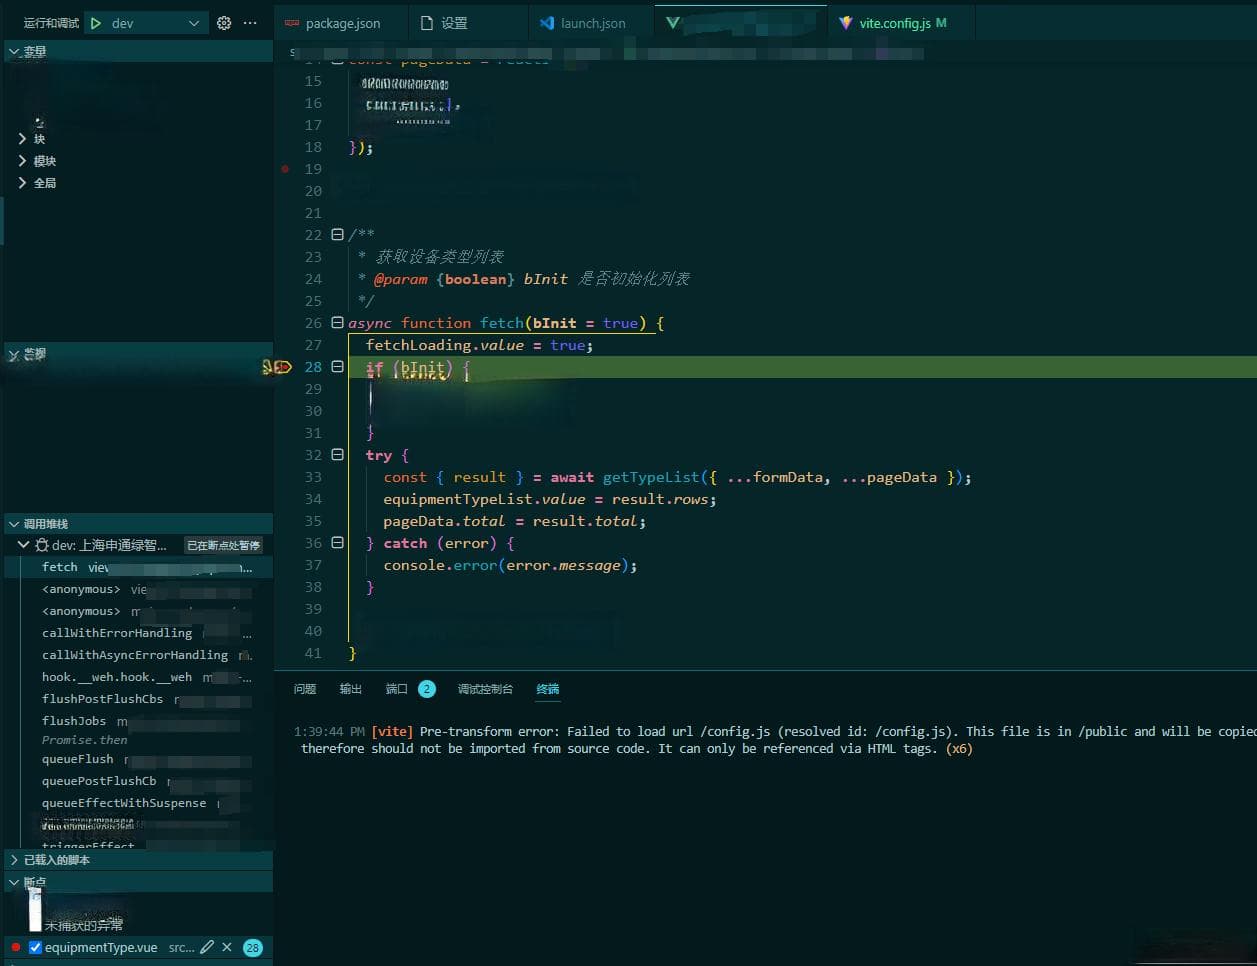
Task: Fold the catch block at line 36
Action: (337, 543)
